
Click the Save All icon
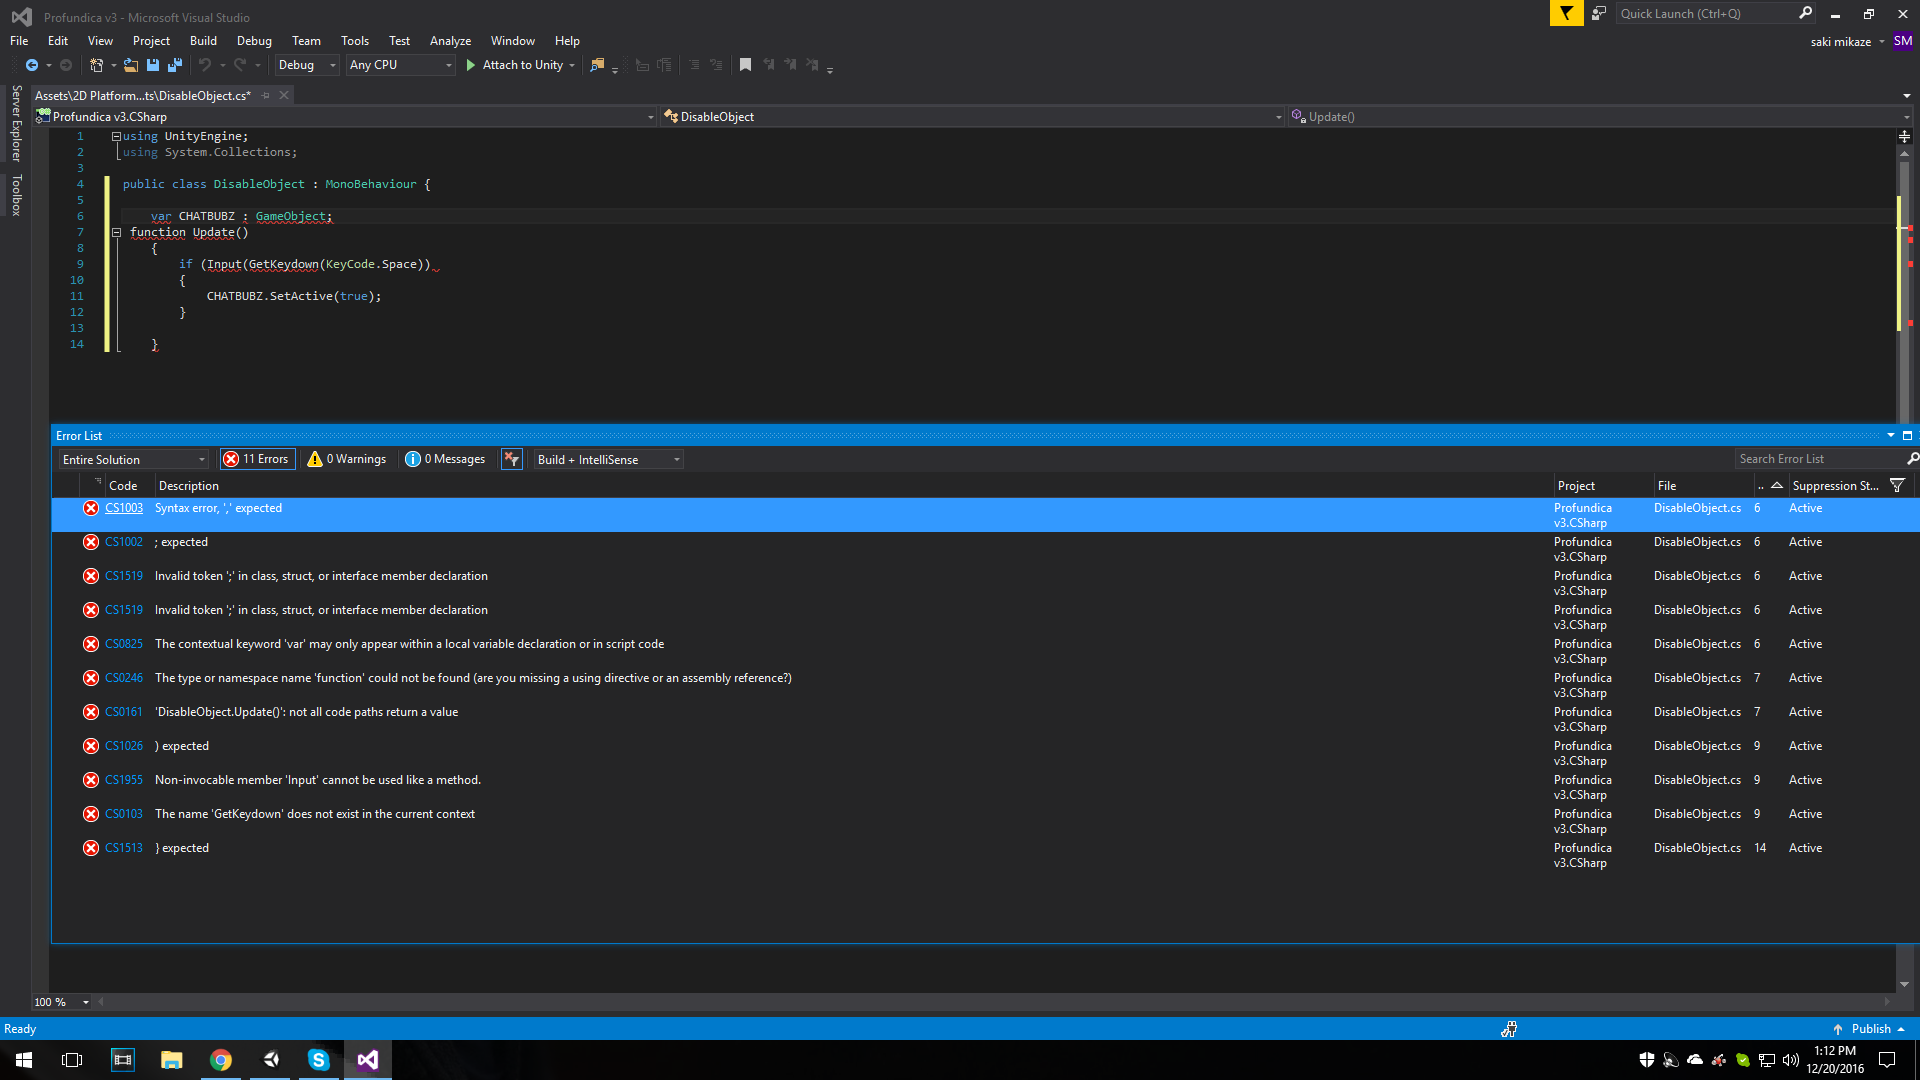(175, 65)
